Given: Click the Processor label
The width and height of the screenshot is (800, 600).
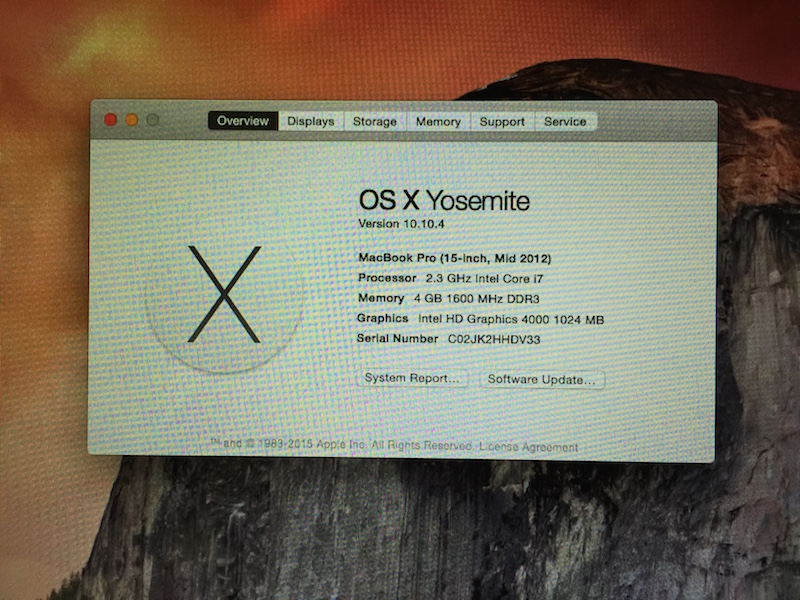Looking at the screenshot, I should click(387, 278).
